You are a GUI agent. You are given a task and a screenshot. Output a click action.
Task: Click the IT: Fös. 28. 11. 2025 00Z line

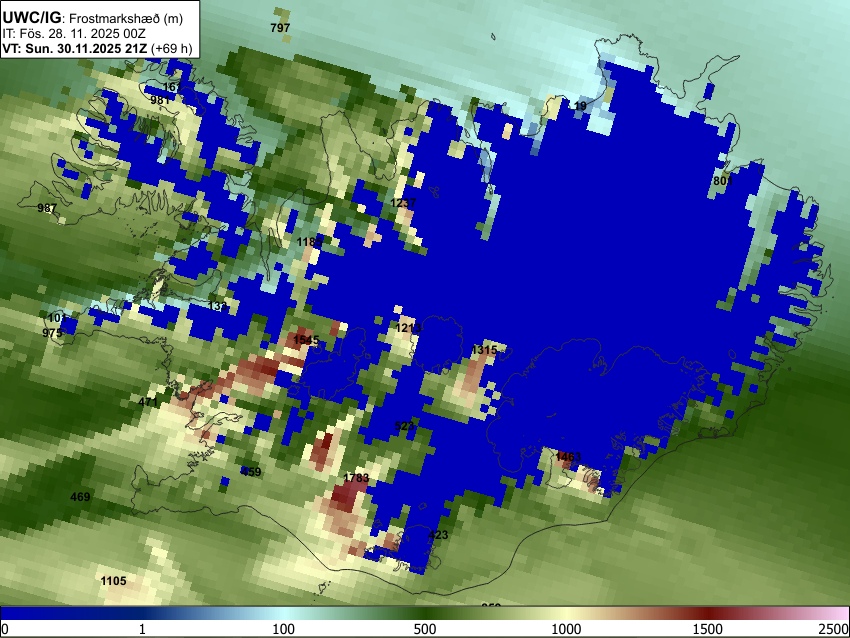coord(74,34)
